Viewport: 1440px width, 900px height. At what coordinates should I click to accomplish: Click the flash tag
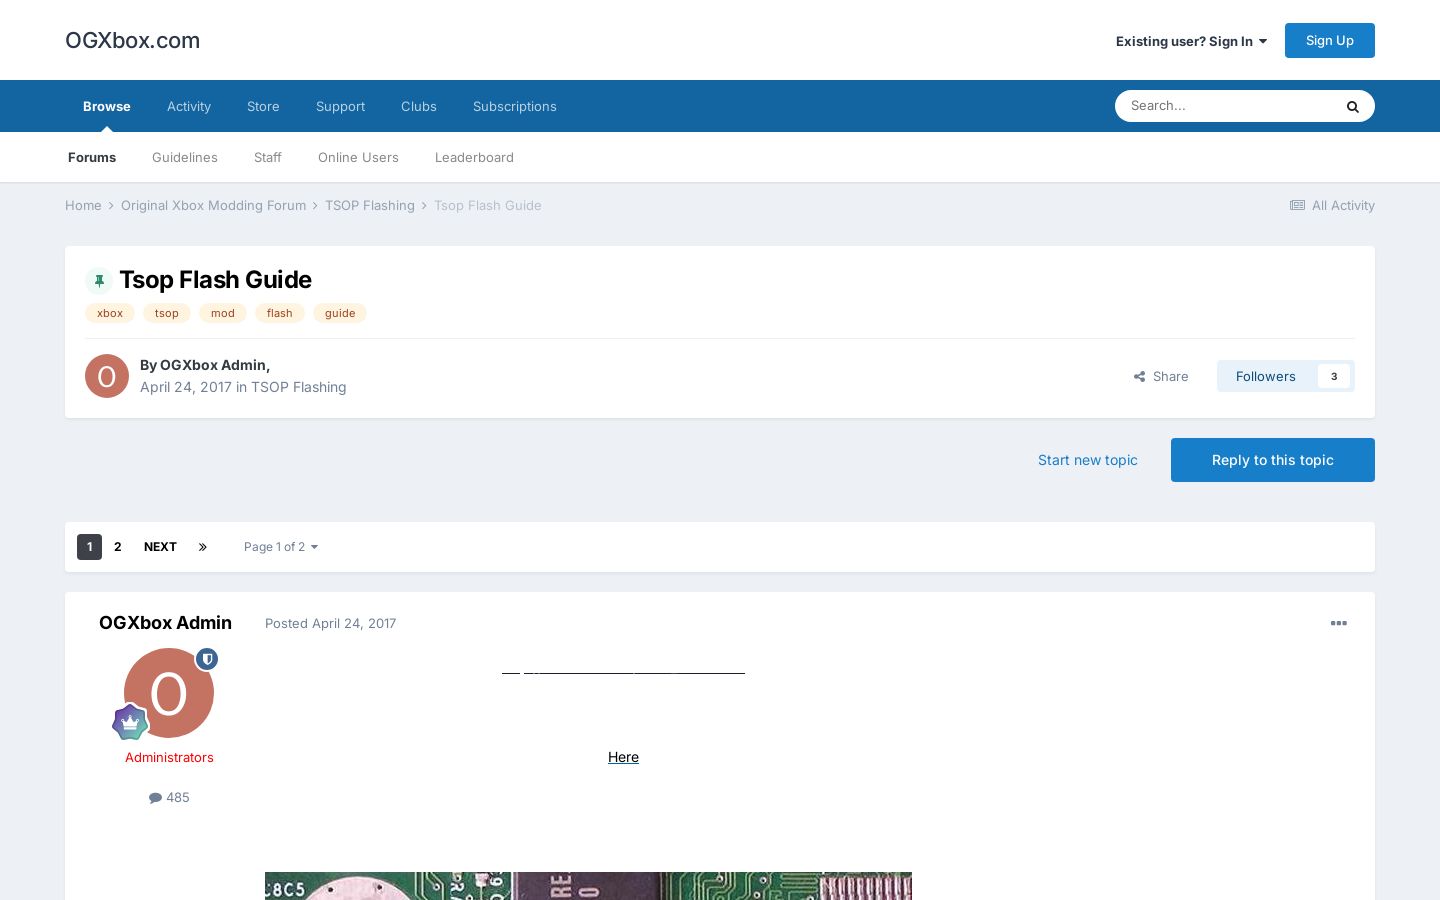[x=280, y=313]
